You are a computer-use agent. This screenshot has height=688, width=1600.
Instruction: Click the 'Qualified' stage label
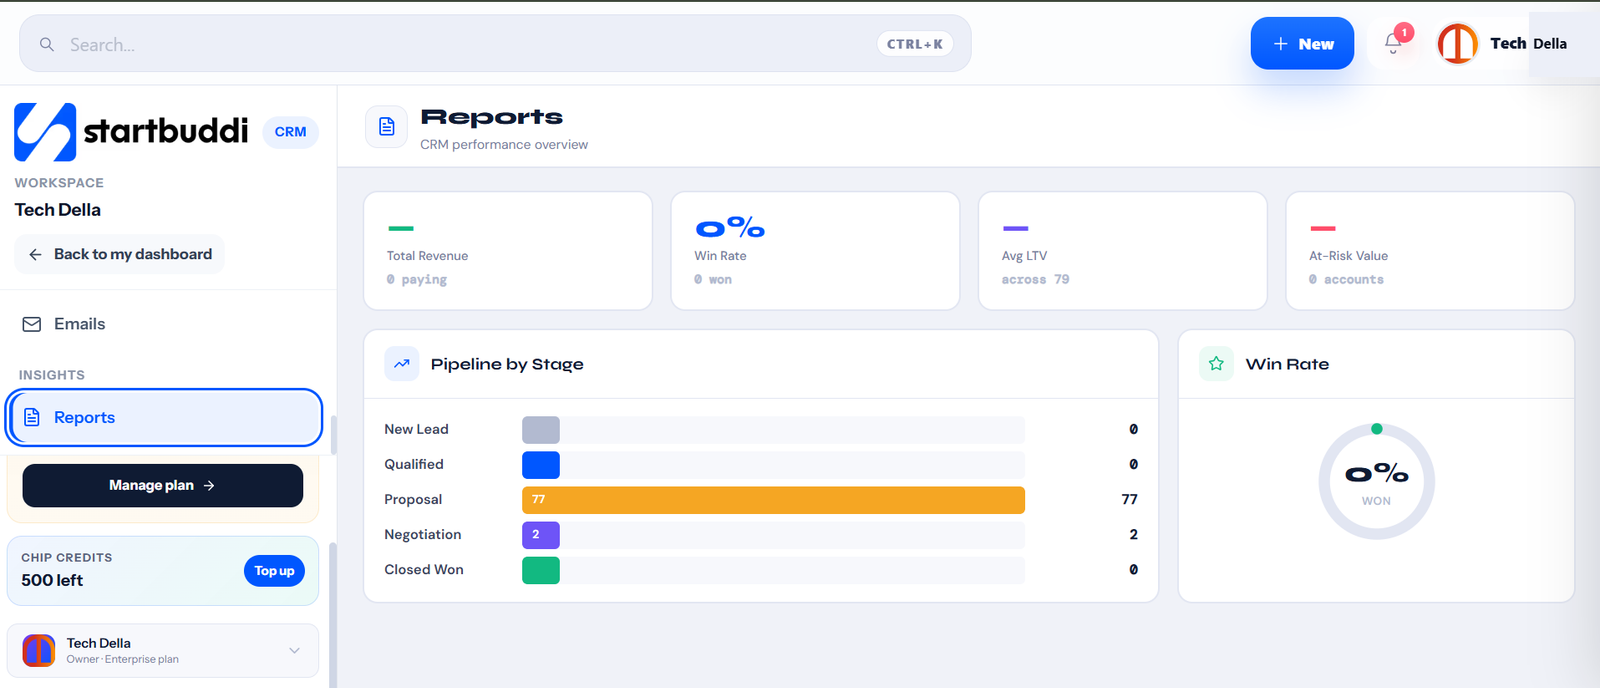pos(414,464)
